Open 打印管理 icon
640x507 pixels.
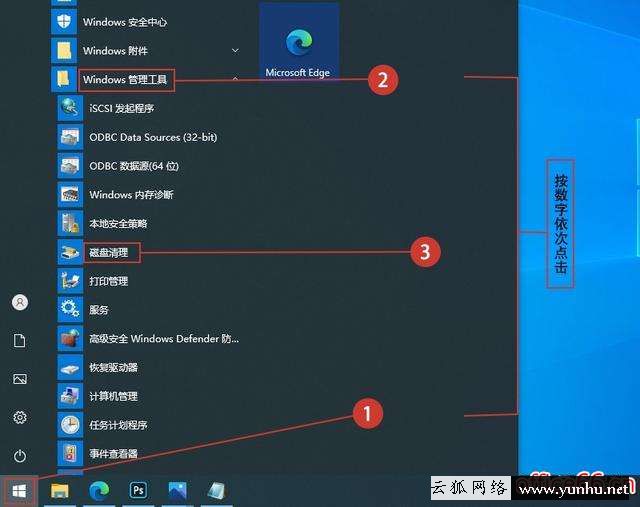click(70, 281)
